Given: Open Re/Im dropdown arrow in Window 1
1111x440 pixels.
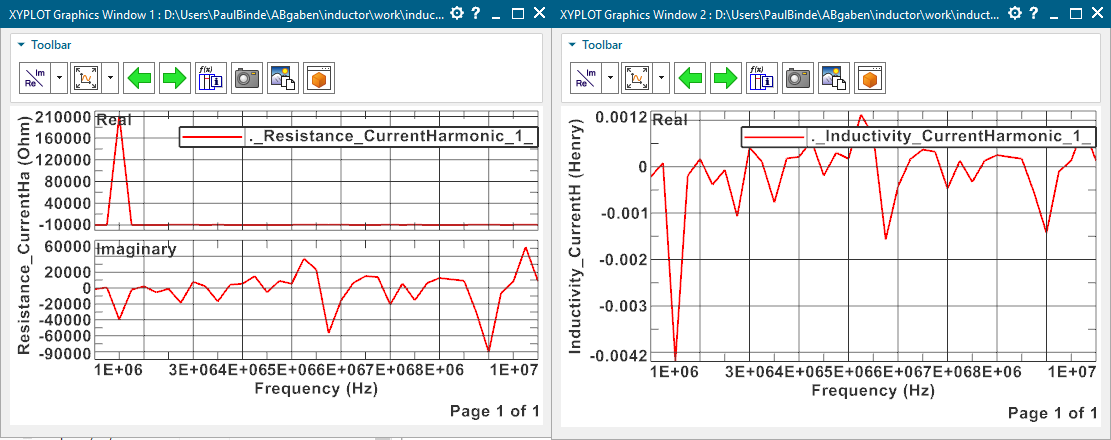Looking at the screenshot, I should (x=60, y=77).
